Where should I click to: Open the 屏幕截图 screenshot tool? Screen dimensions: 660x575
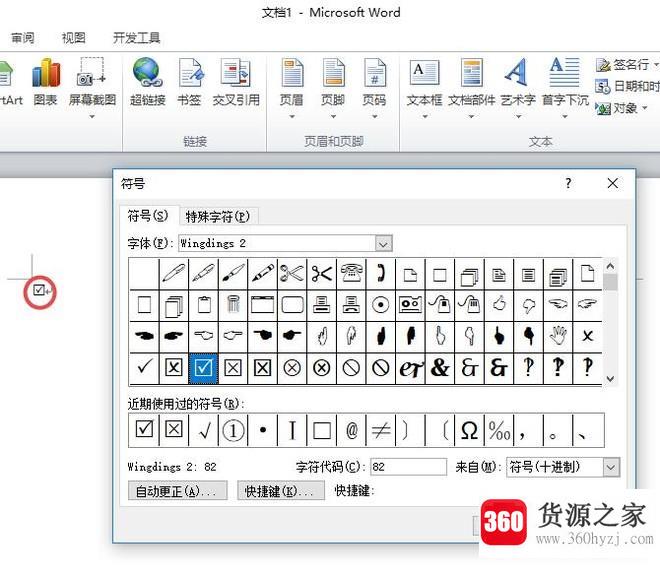tap(92, 82)
